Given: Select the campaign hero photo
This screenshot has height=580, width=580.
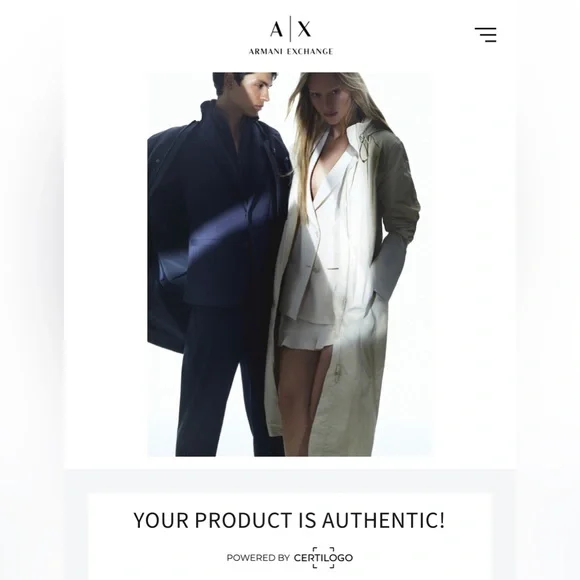Looking at the screenshot, I should tap(290, 264).
